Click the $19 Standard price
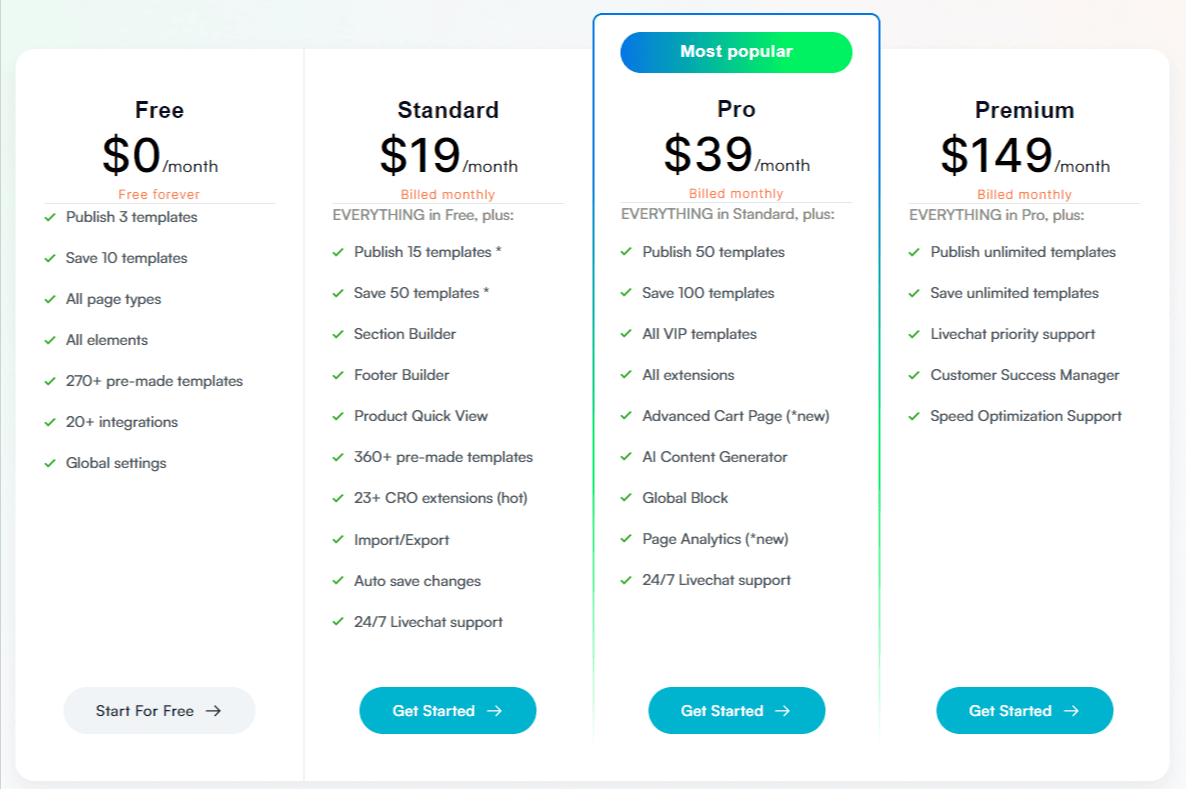The height and width of the screenshot is (789, 1186). (420, 155)
